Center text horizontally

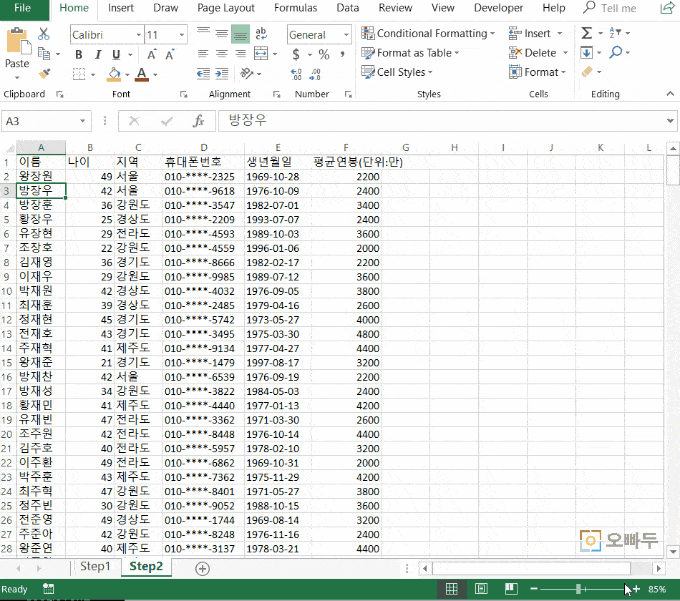click(x=222, y=53)
